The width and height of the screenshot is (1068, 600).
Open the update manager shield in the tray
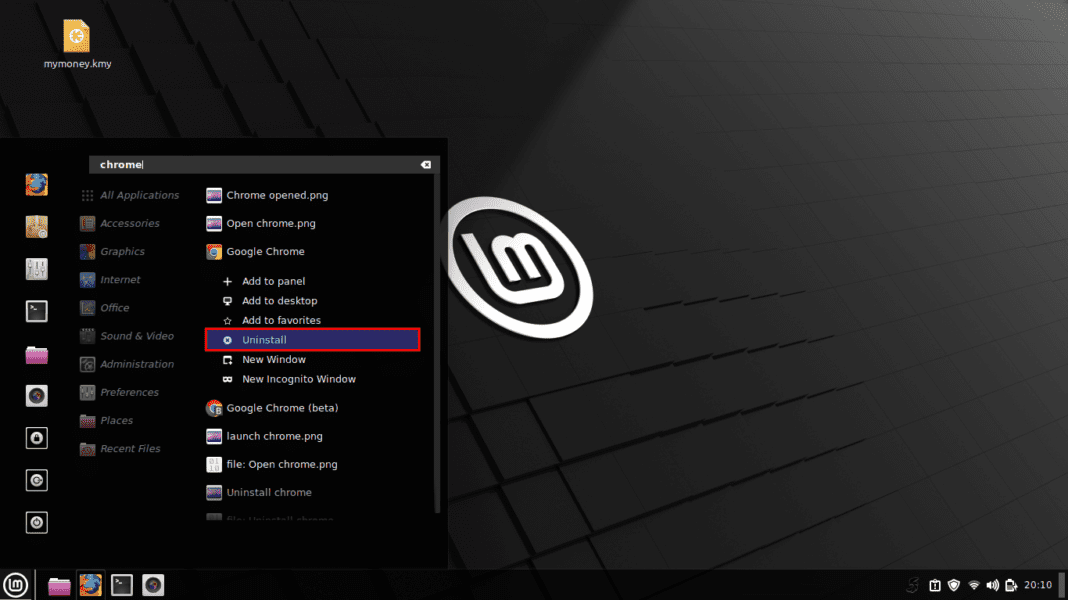point(953,585)
